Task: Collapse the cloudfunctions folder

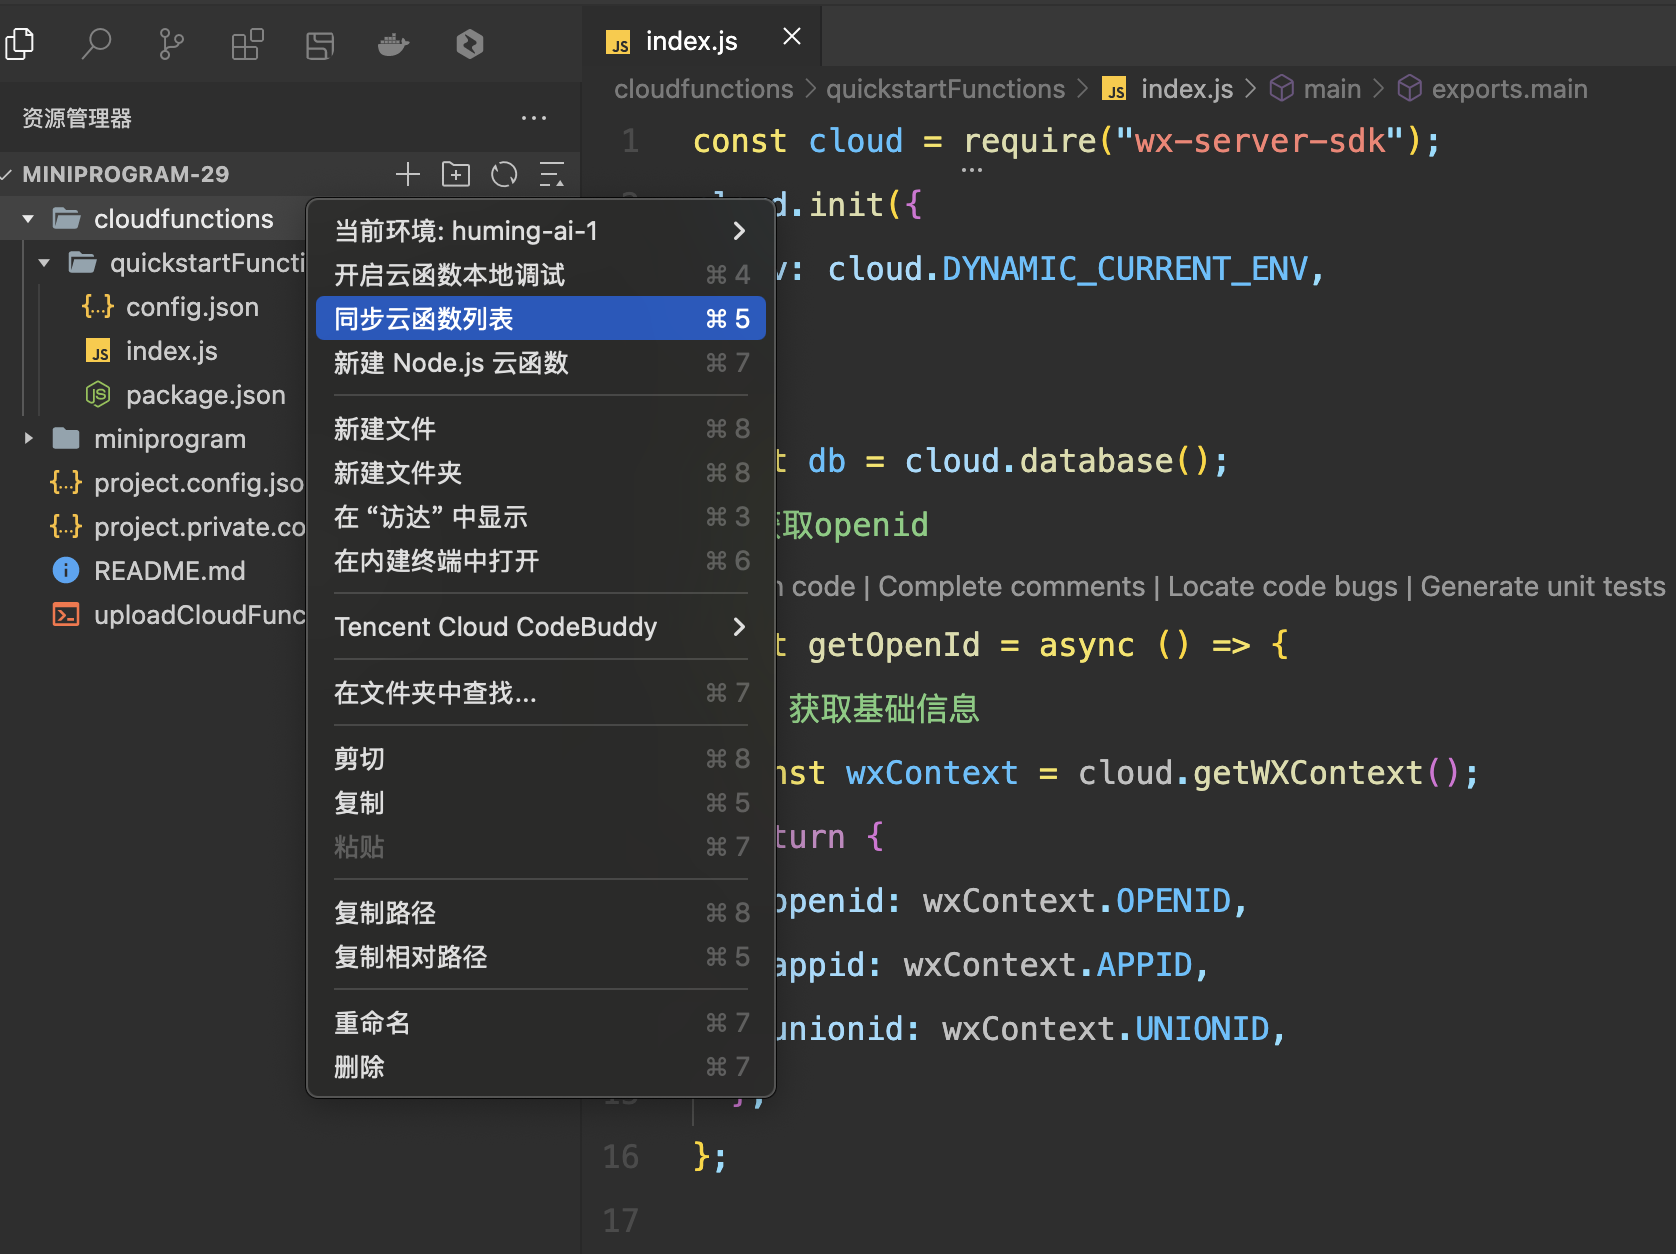Action: pos(27,218)
